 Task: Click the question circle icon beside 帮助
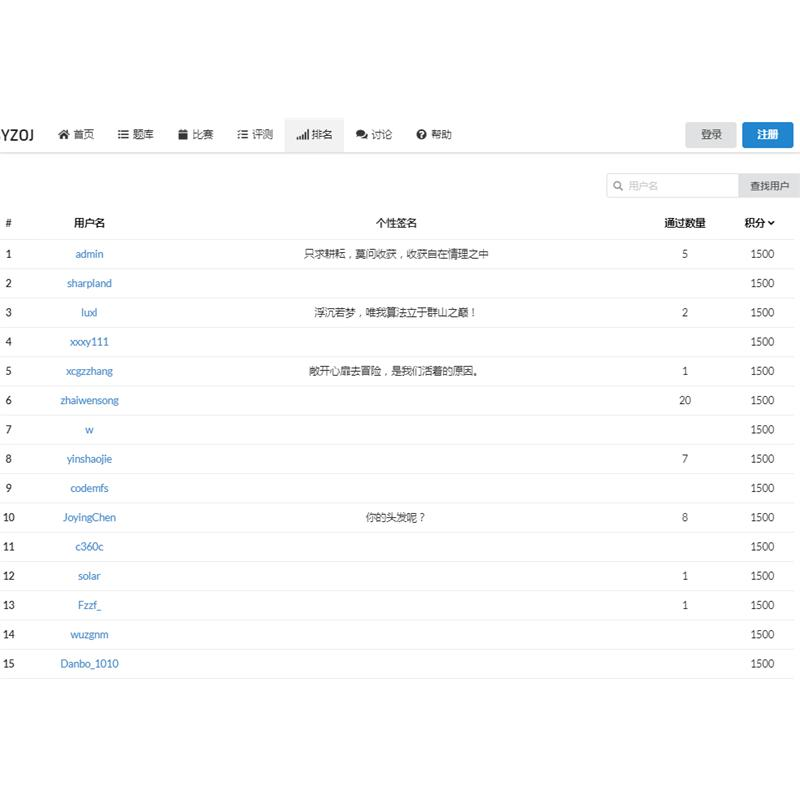(x=421, y=135)
